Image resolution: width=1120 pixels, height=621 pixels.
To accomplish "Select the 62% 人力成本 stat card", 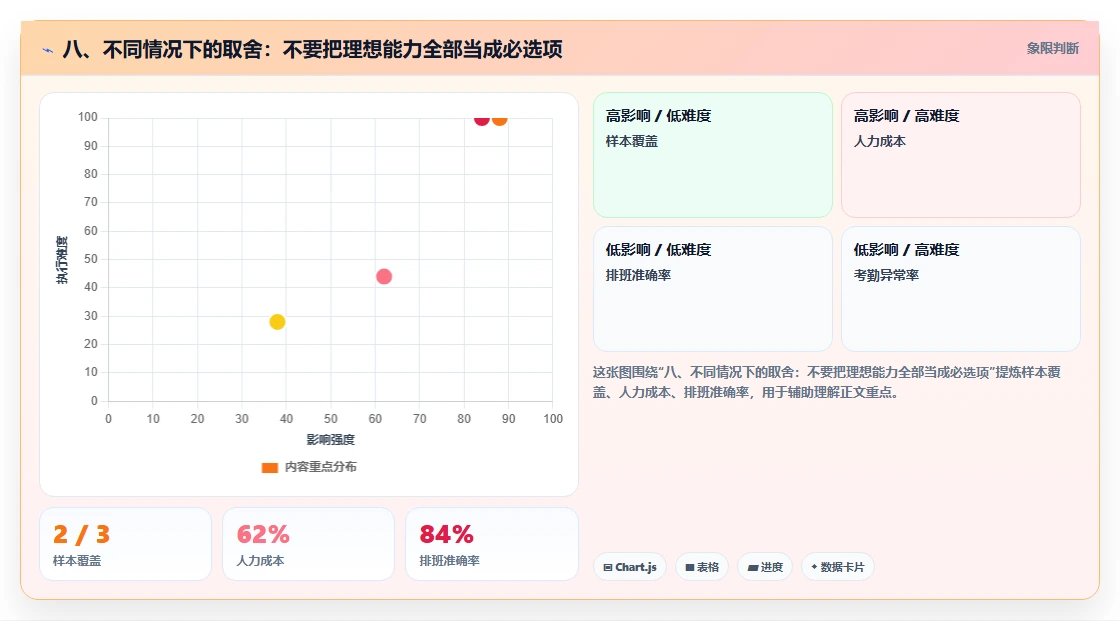I will pyautogui.click(x=309, y=544).
